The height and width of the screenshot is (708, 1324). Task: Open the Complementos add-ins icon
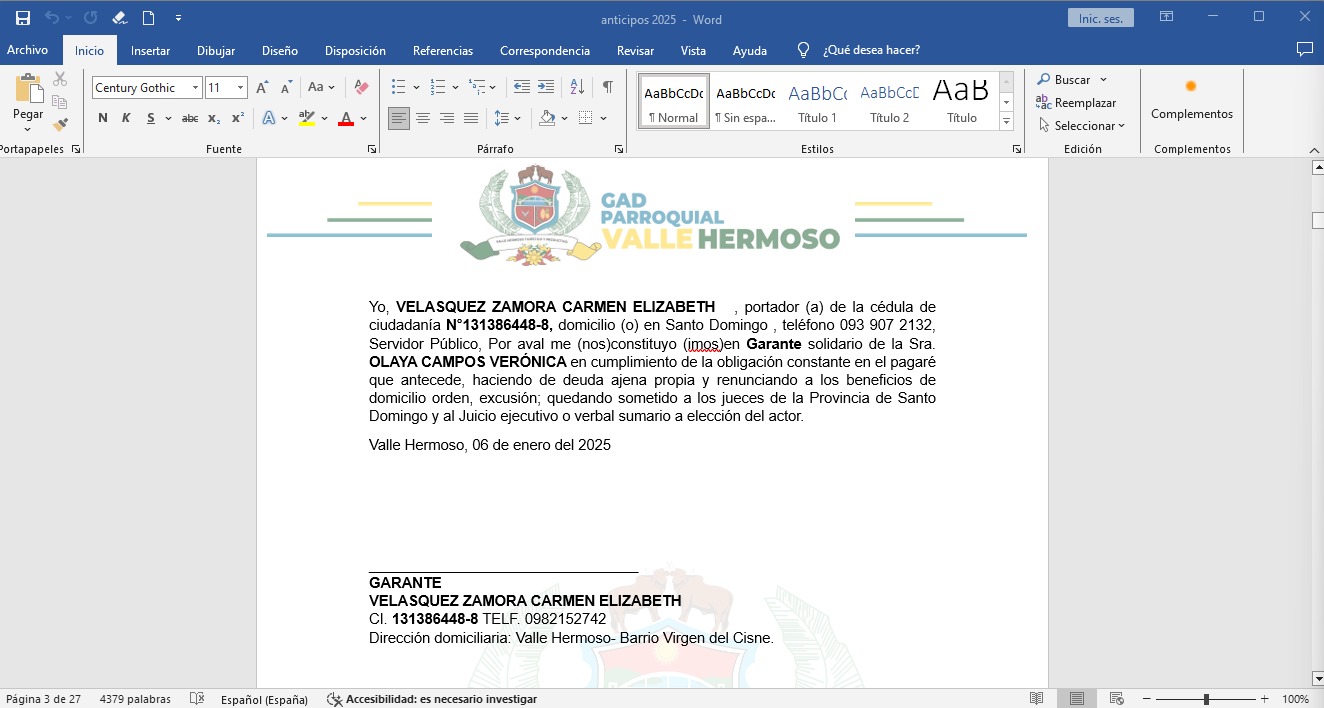1191,98
